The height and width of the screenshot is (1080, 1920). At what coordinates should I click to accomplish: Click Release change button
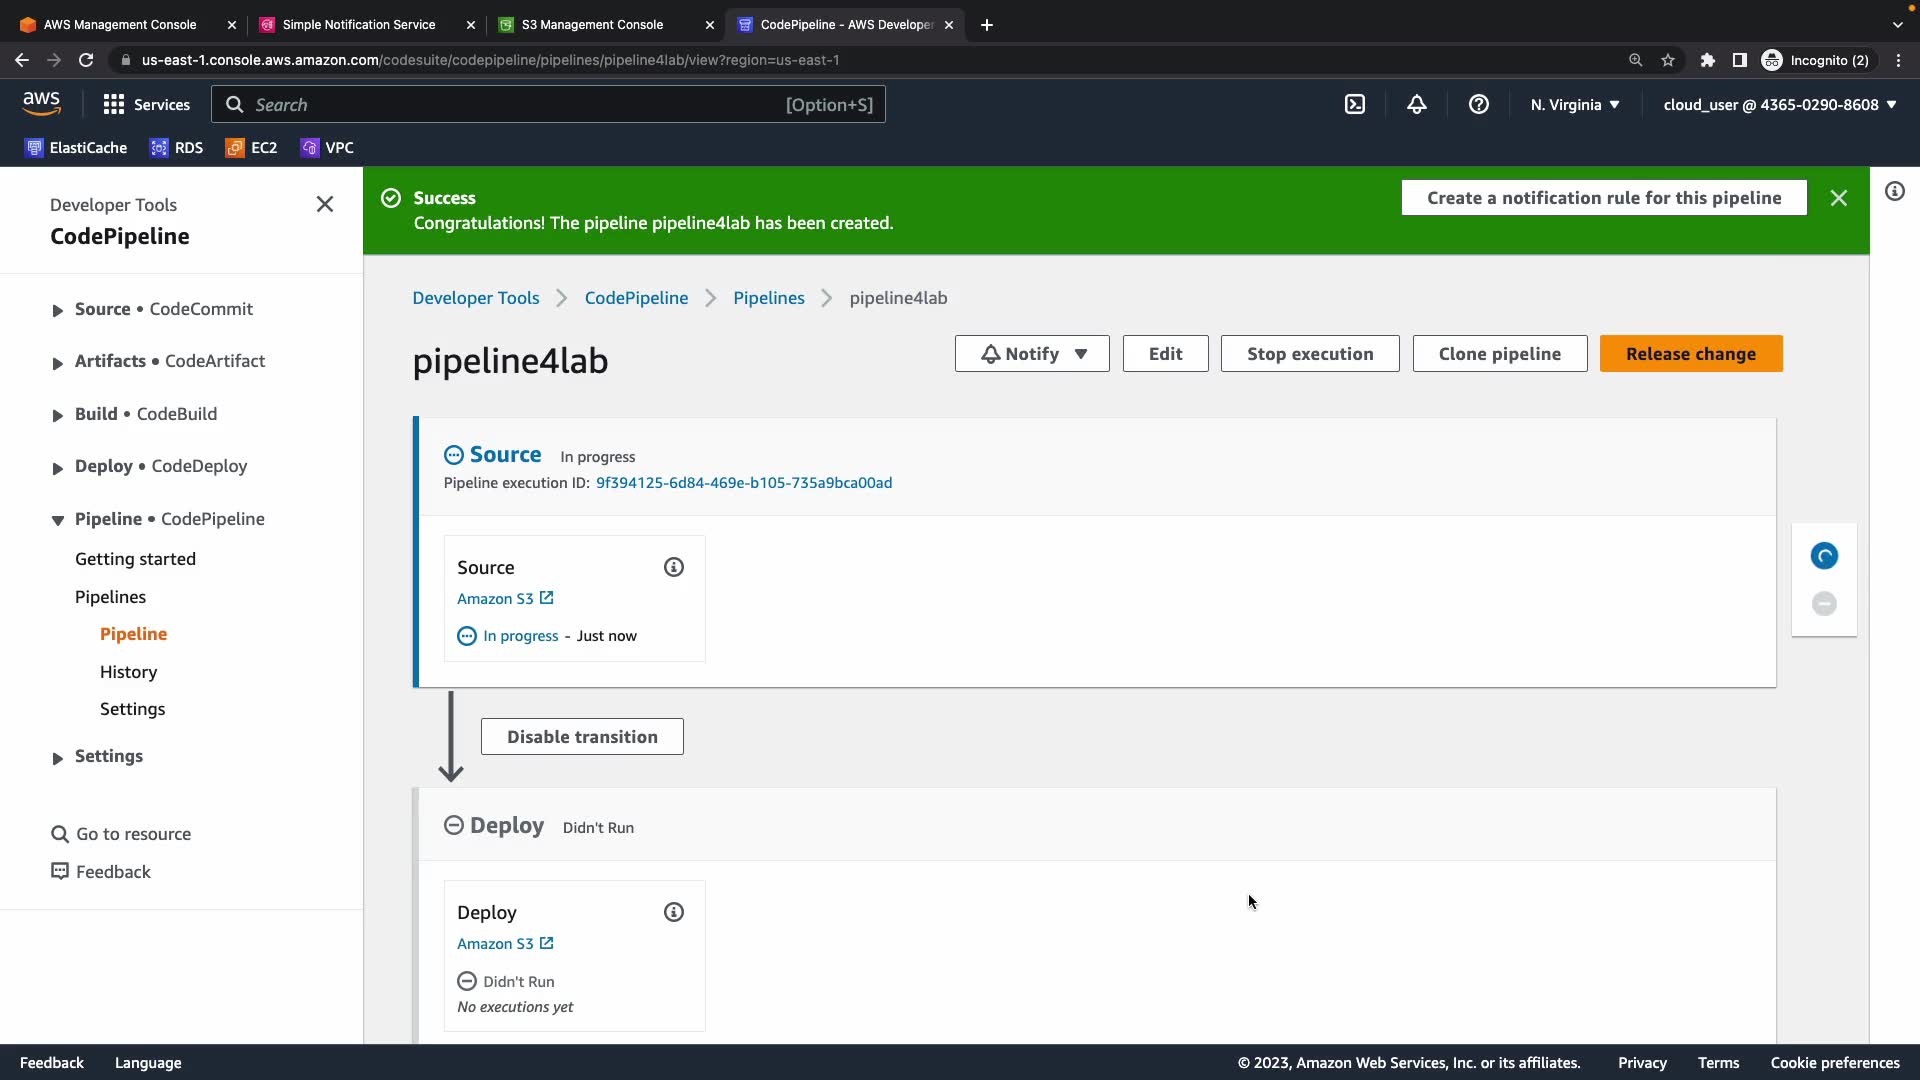click(1690, 353)
